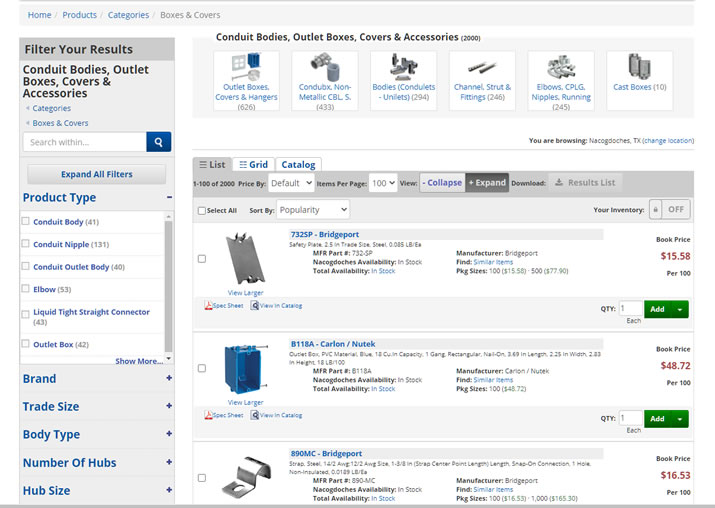Image resolution: width=715 pixels, height=508 pixels.
Task: Click Products breadcrumb
Action: tap(79, 15)
